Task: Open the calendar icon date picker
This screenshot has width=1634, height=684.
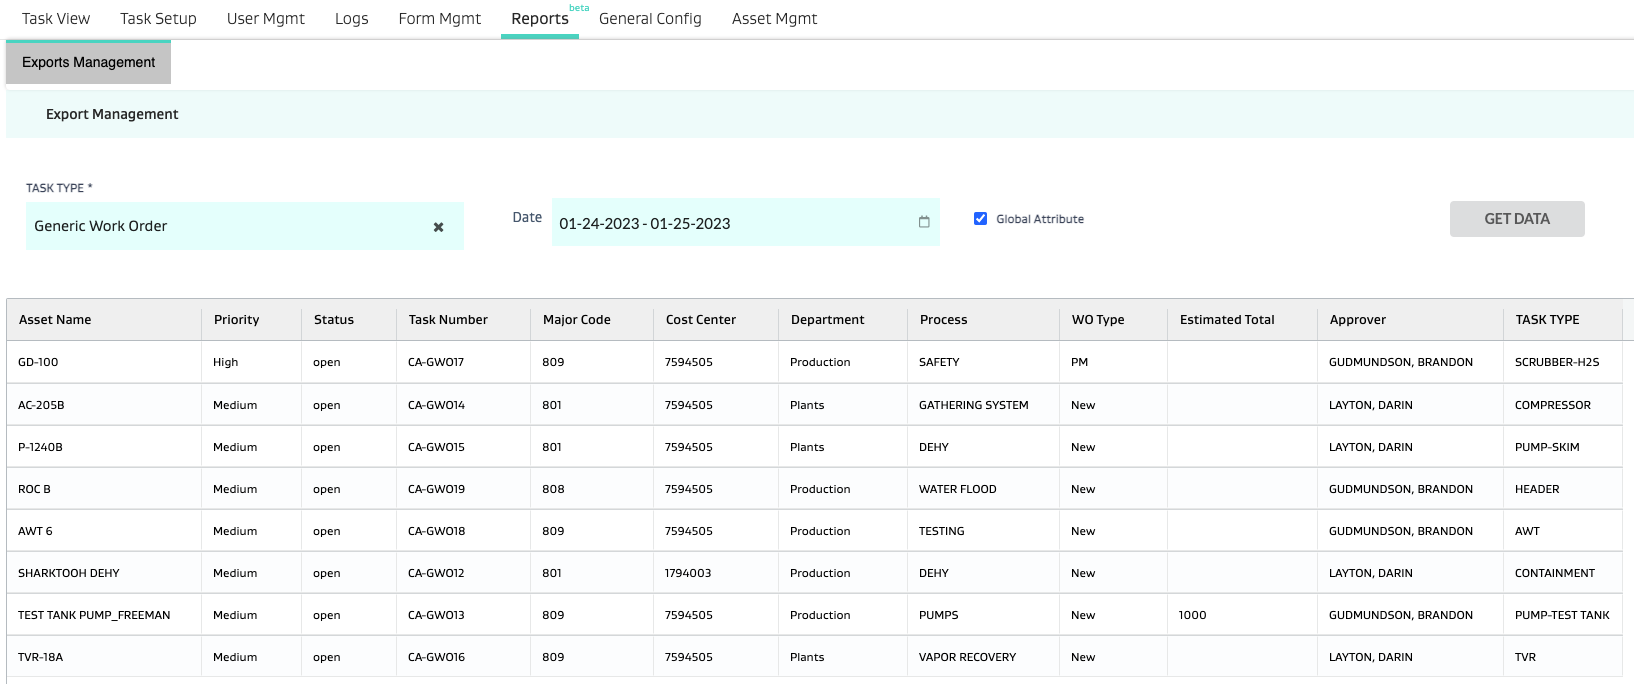Action: 924,222
